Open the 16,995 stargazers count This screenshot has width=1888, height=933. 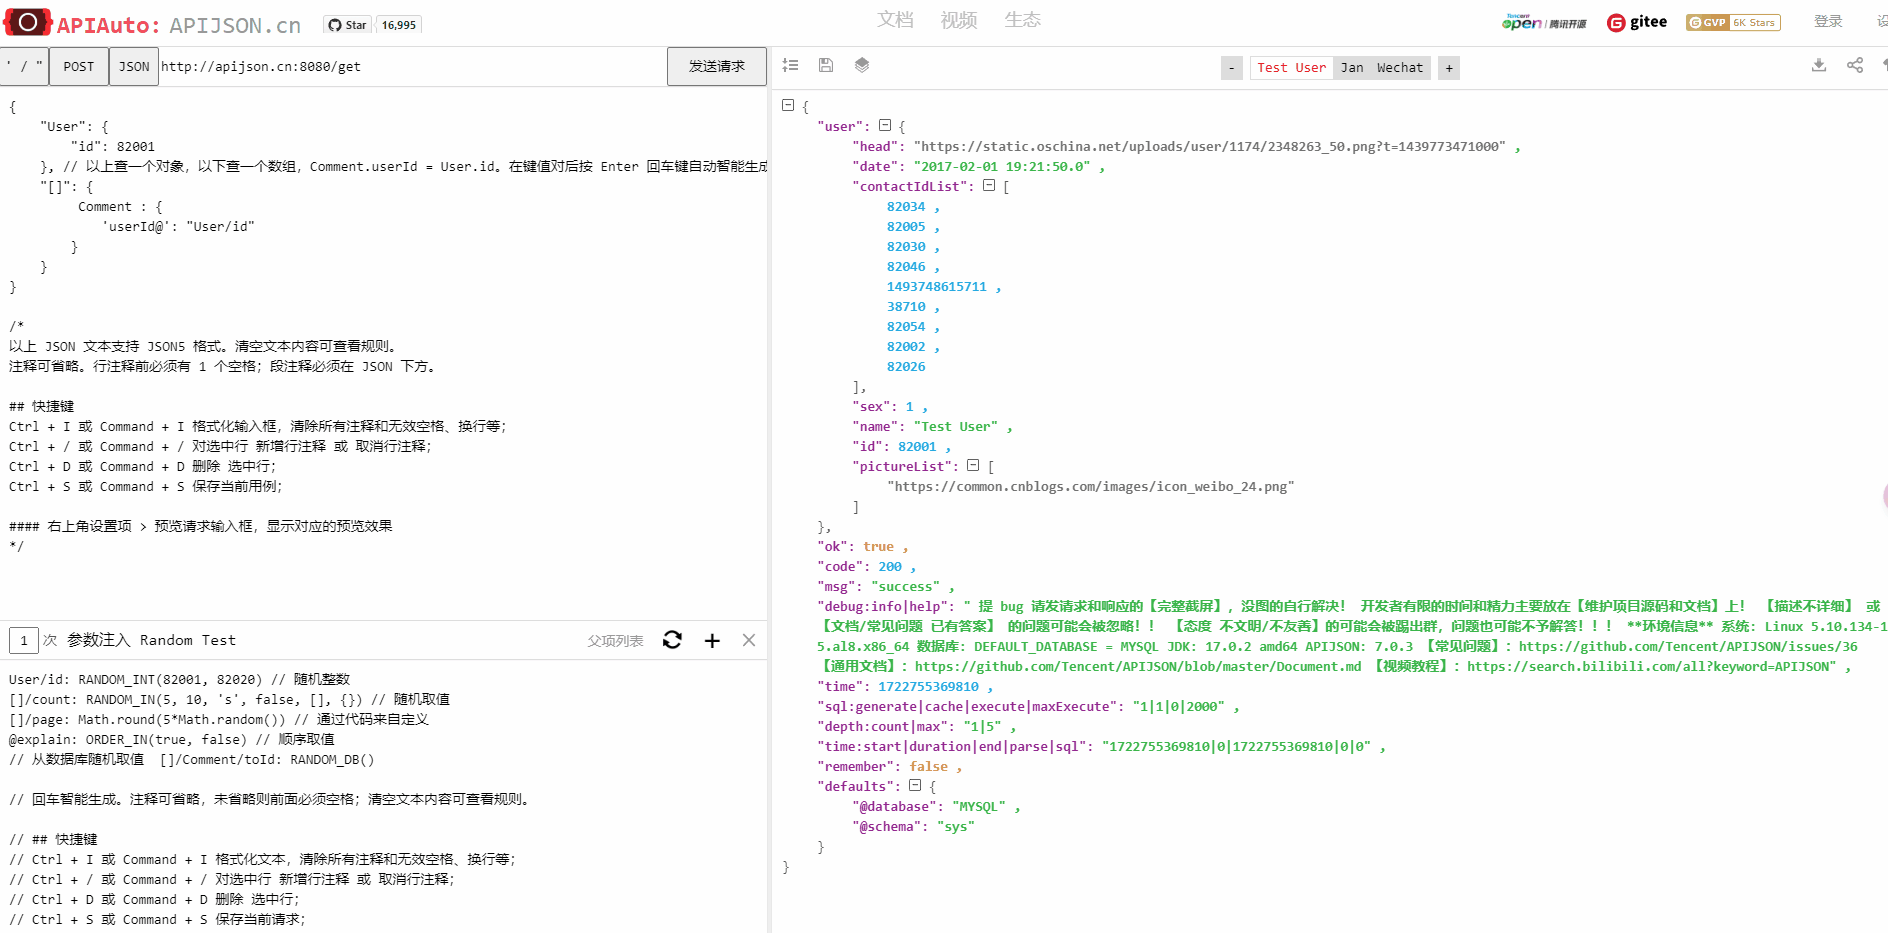pyautogui.click(x=399, y=25)
